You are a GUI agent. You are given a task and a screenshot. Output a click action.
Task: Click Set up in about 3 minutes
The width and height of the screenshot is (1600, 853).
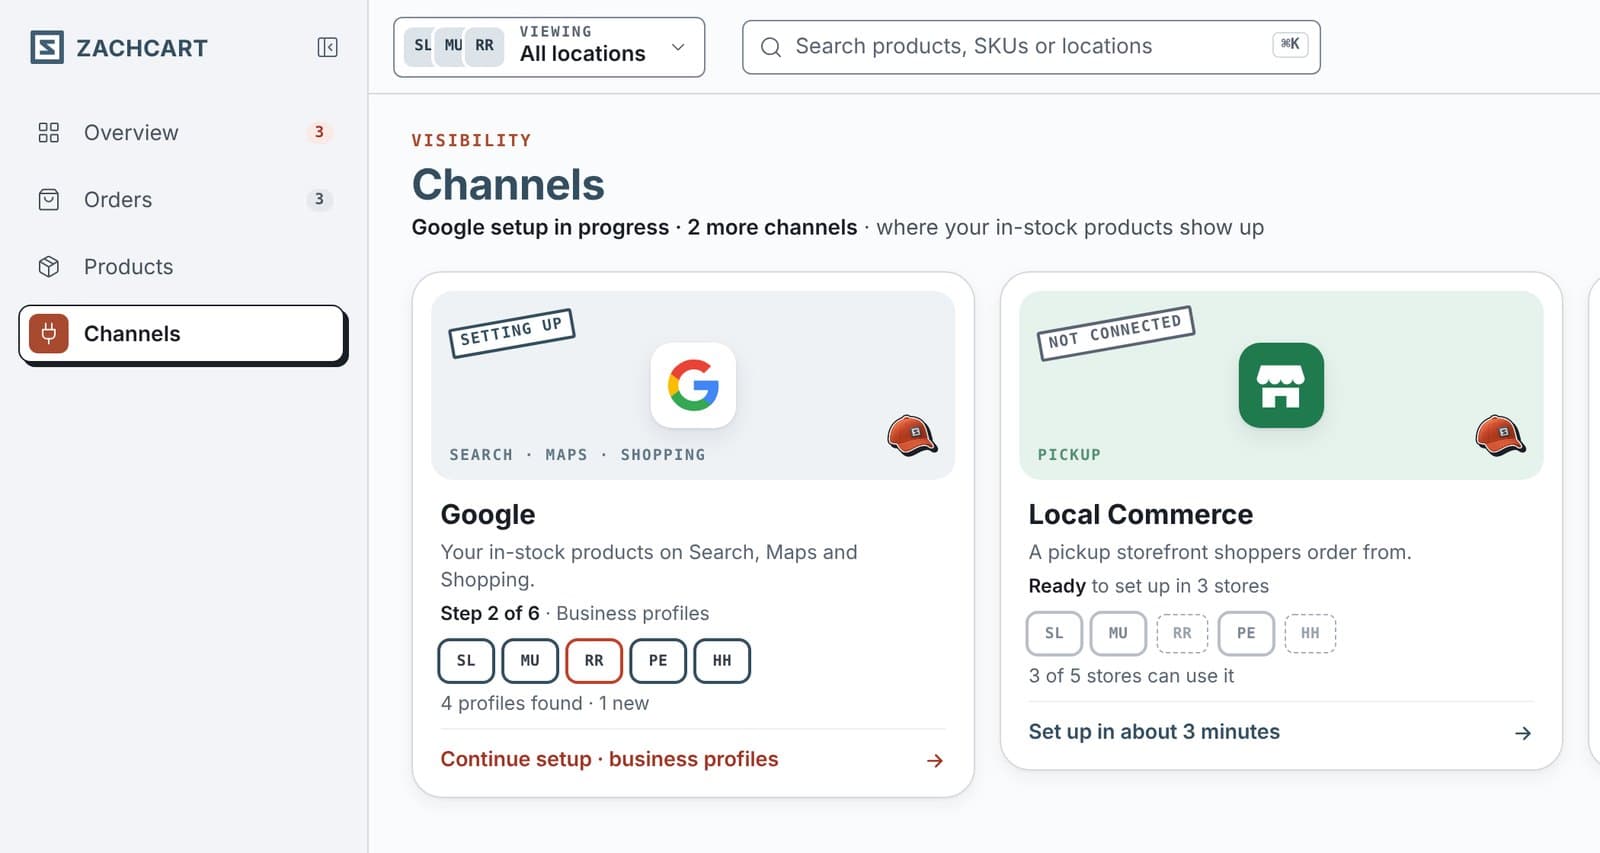(x=1154, y=731)
